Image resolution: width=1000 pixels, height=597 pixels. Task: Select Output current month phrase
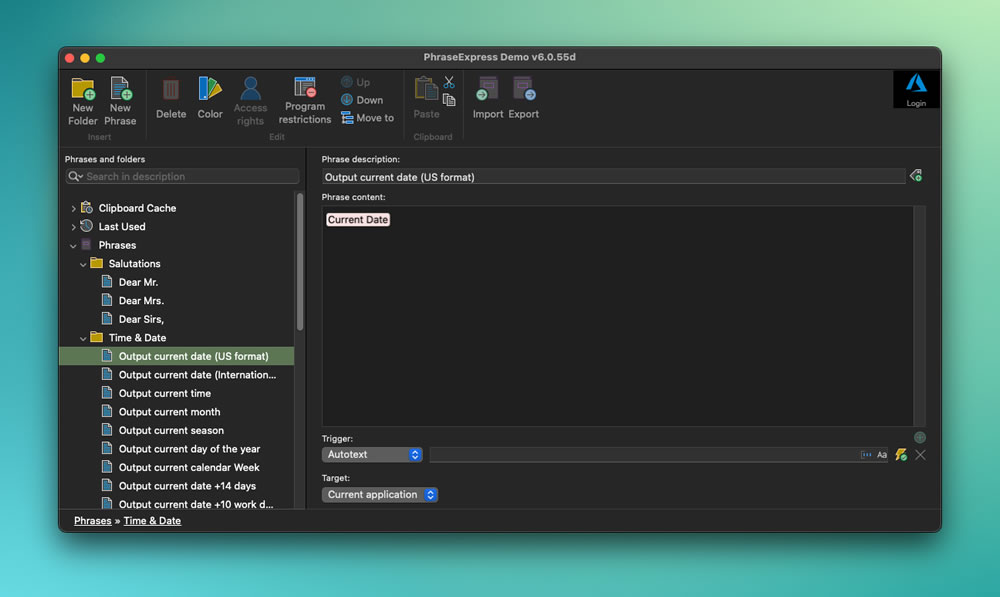tap(169, 411)
